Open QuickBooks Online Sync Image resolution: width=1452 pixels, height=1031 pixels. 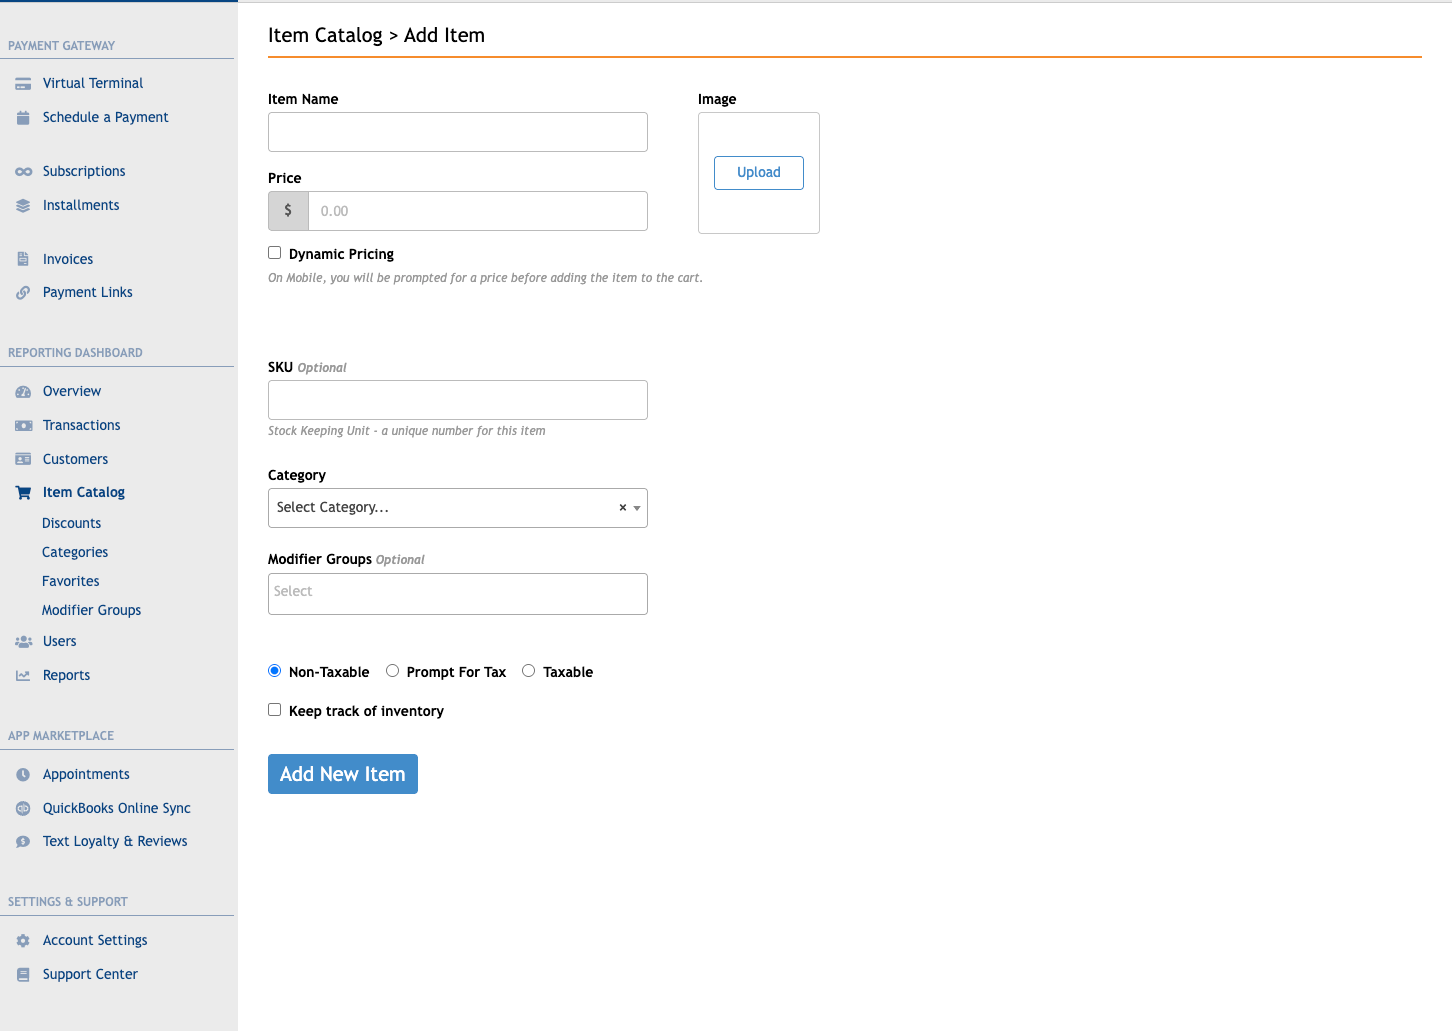click(117, 809)
